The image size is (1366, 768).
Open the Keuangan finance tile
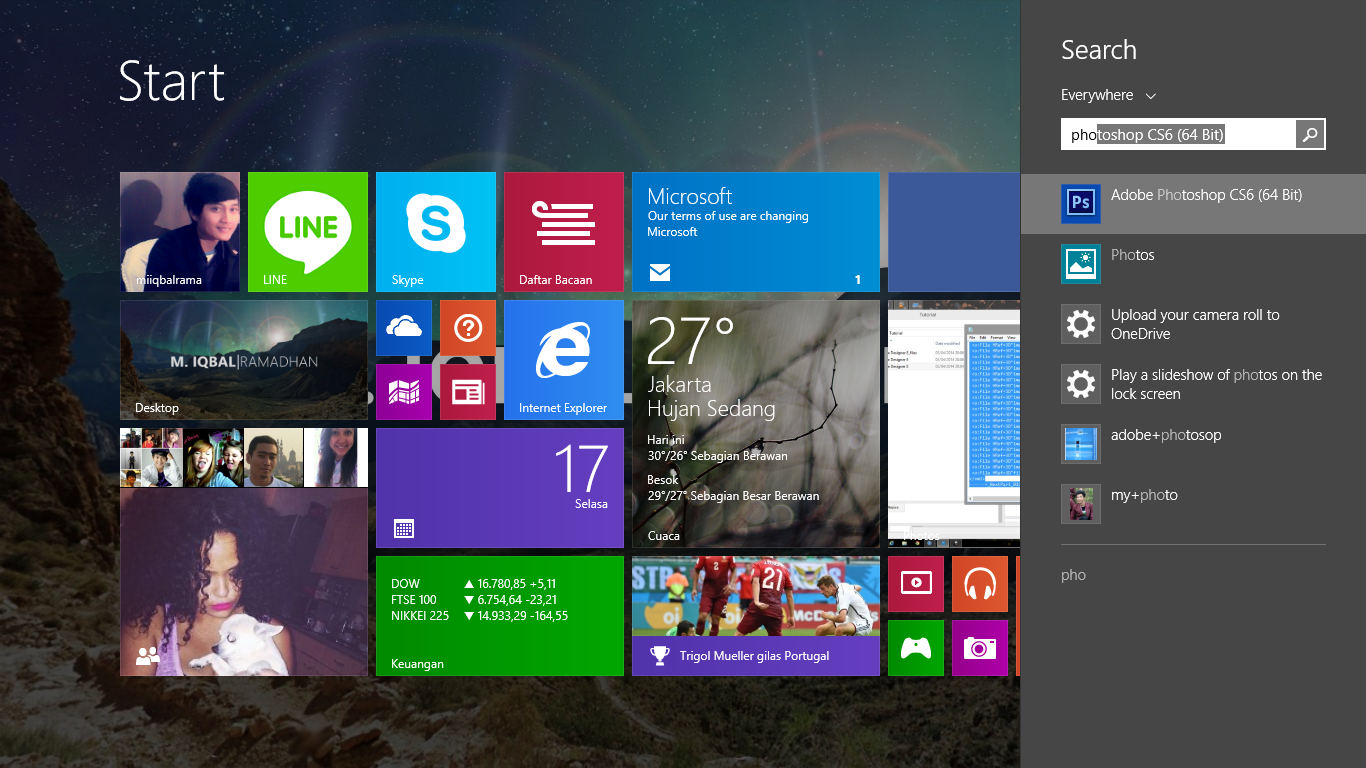tap(500, 616)
